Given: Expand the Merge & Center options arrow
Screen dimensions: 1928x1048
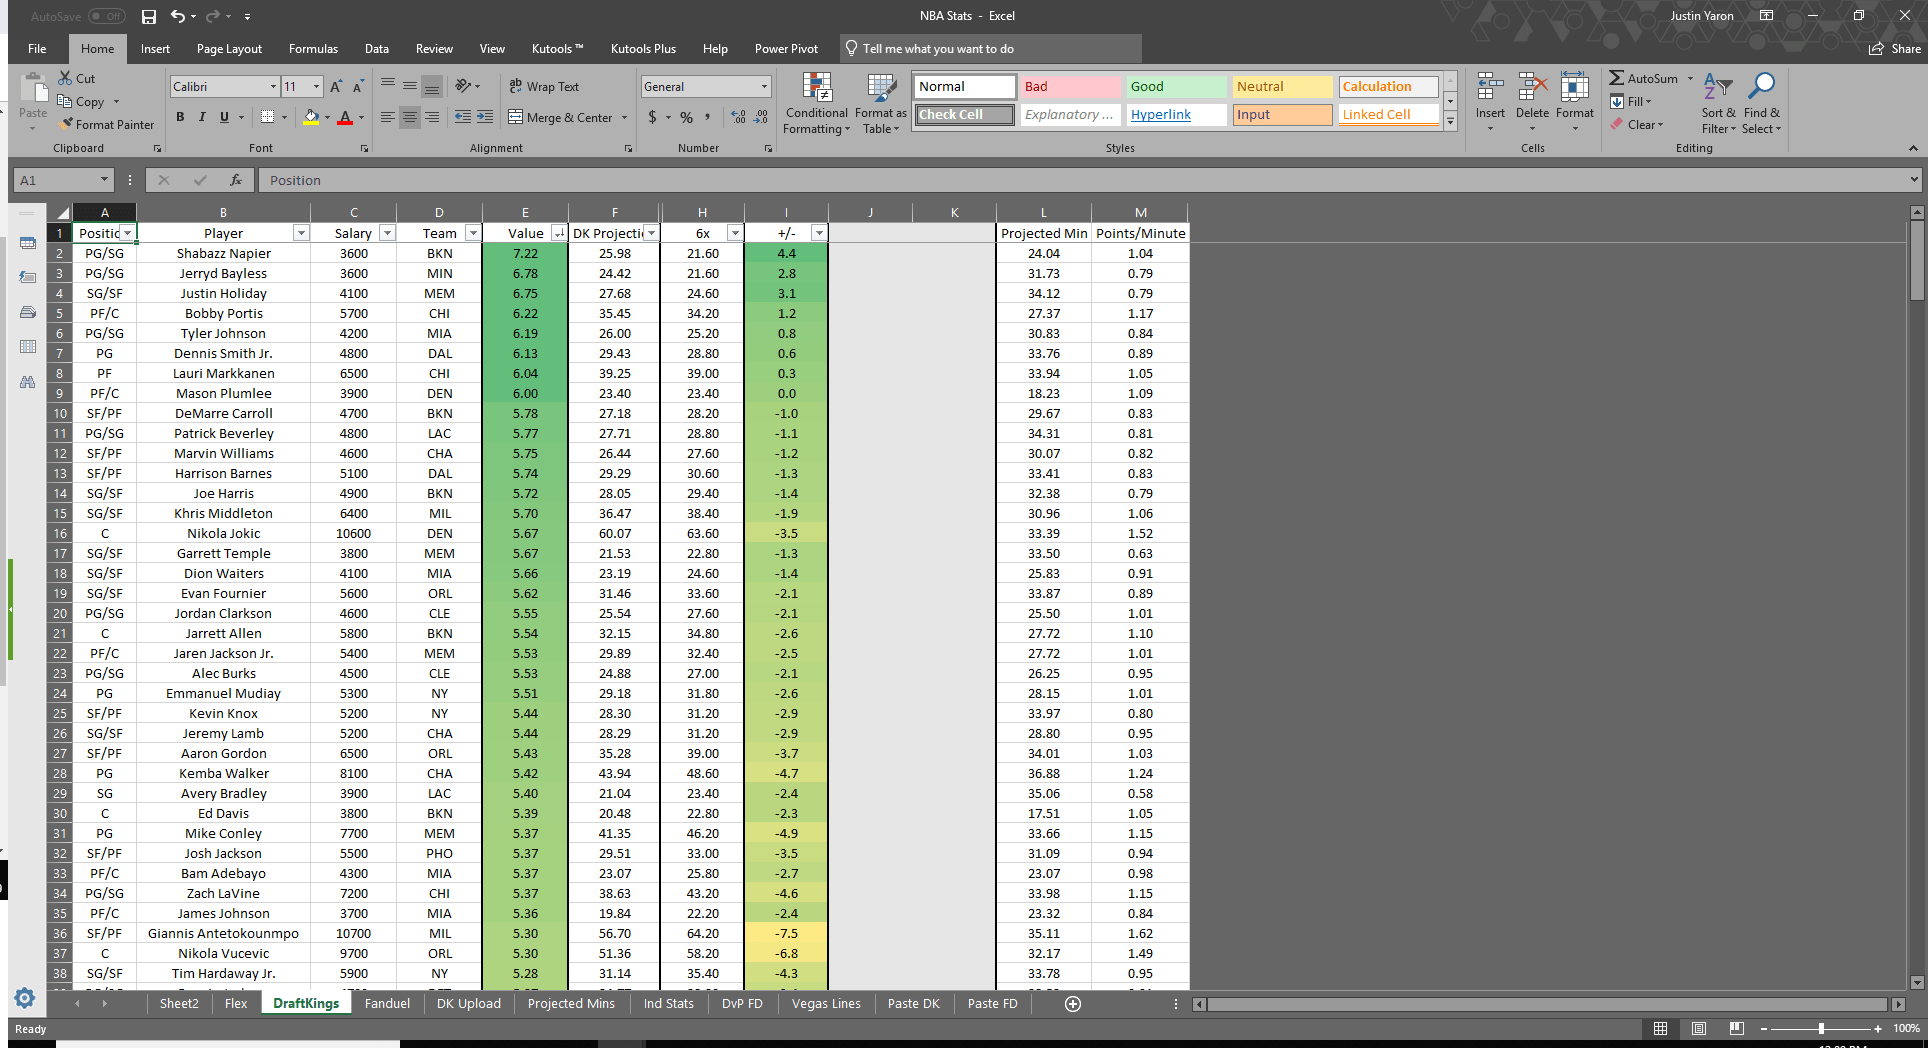Looking at the screenshot, I should click(625, 117).
